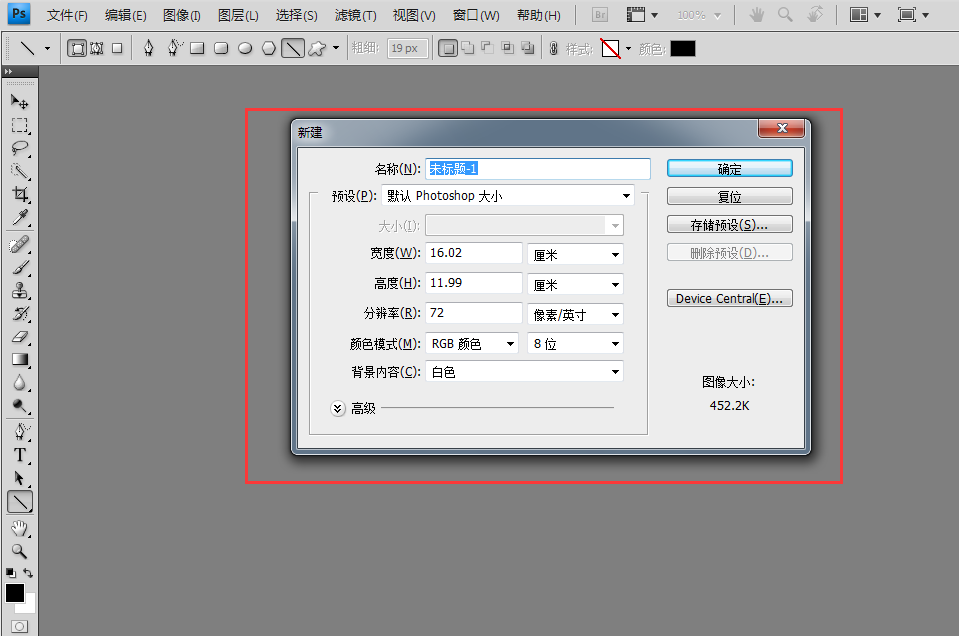Select the Move tool
Image resolution: width=959 pixels, height=636 pixels.
[x=20, y=102]
